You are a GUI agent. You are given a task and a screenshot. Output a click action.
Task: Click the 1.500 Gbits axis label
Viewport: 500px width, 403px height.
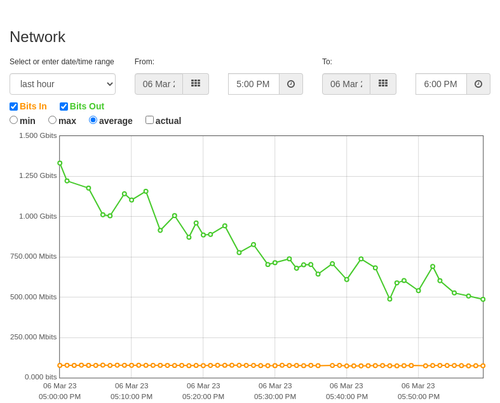coord(38,136)
